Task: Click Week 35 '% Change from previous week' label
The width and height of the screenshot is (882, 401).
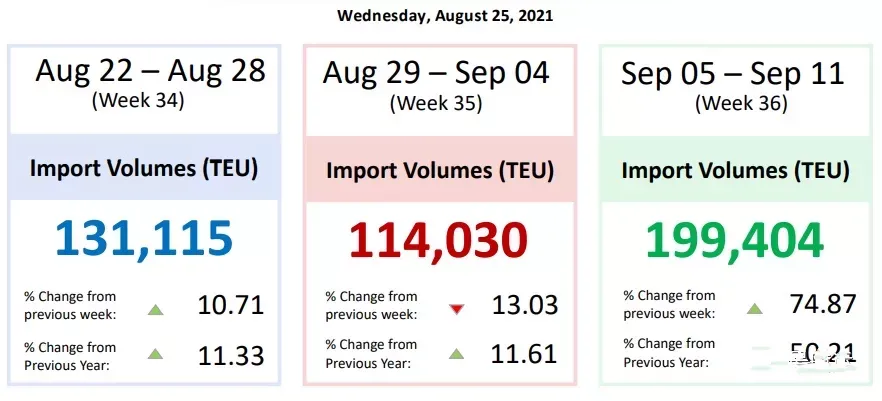Action: (371, 305)
